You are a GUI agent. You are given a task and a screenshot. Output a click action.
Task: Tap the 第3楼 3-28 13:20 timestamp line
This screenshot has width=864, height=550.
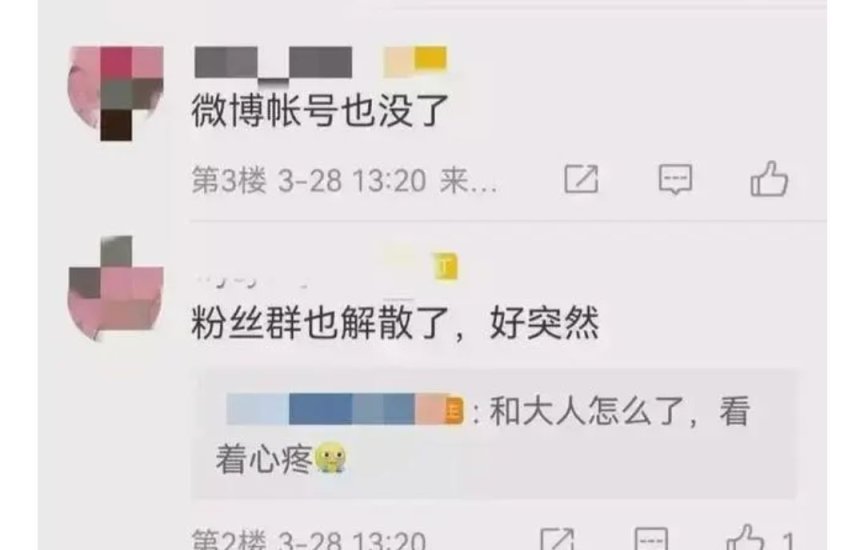[x=309, y=180]
